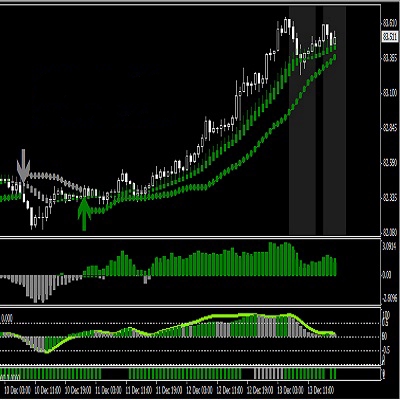The image size is (400, 400).
Task: Click the wider left gray shaded session zone
Action: point(302,120)
